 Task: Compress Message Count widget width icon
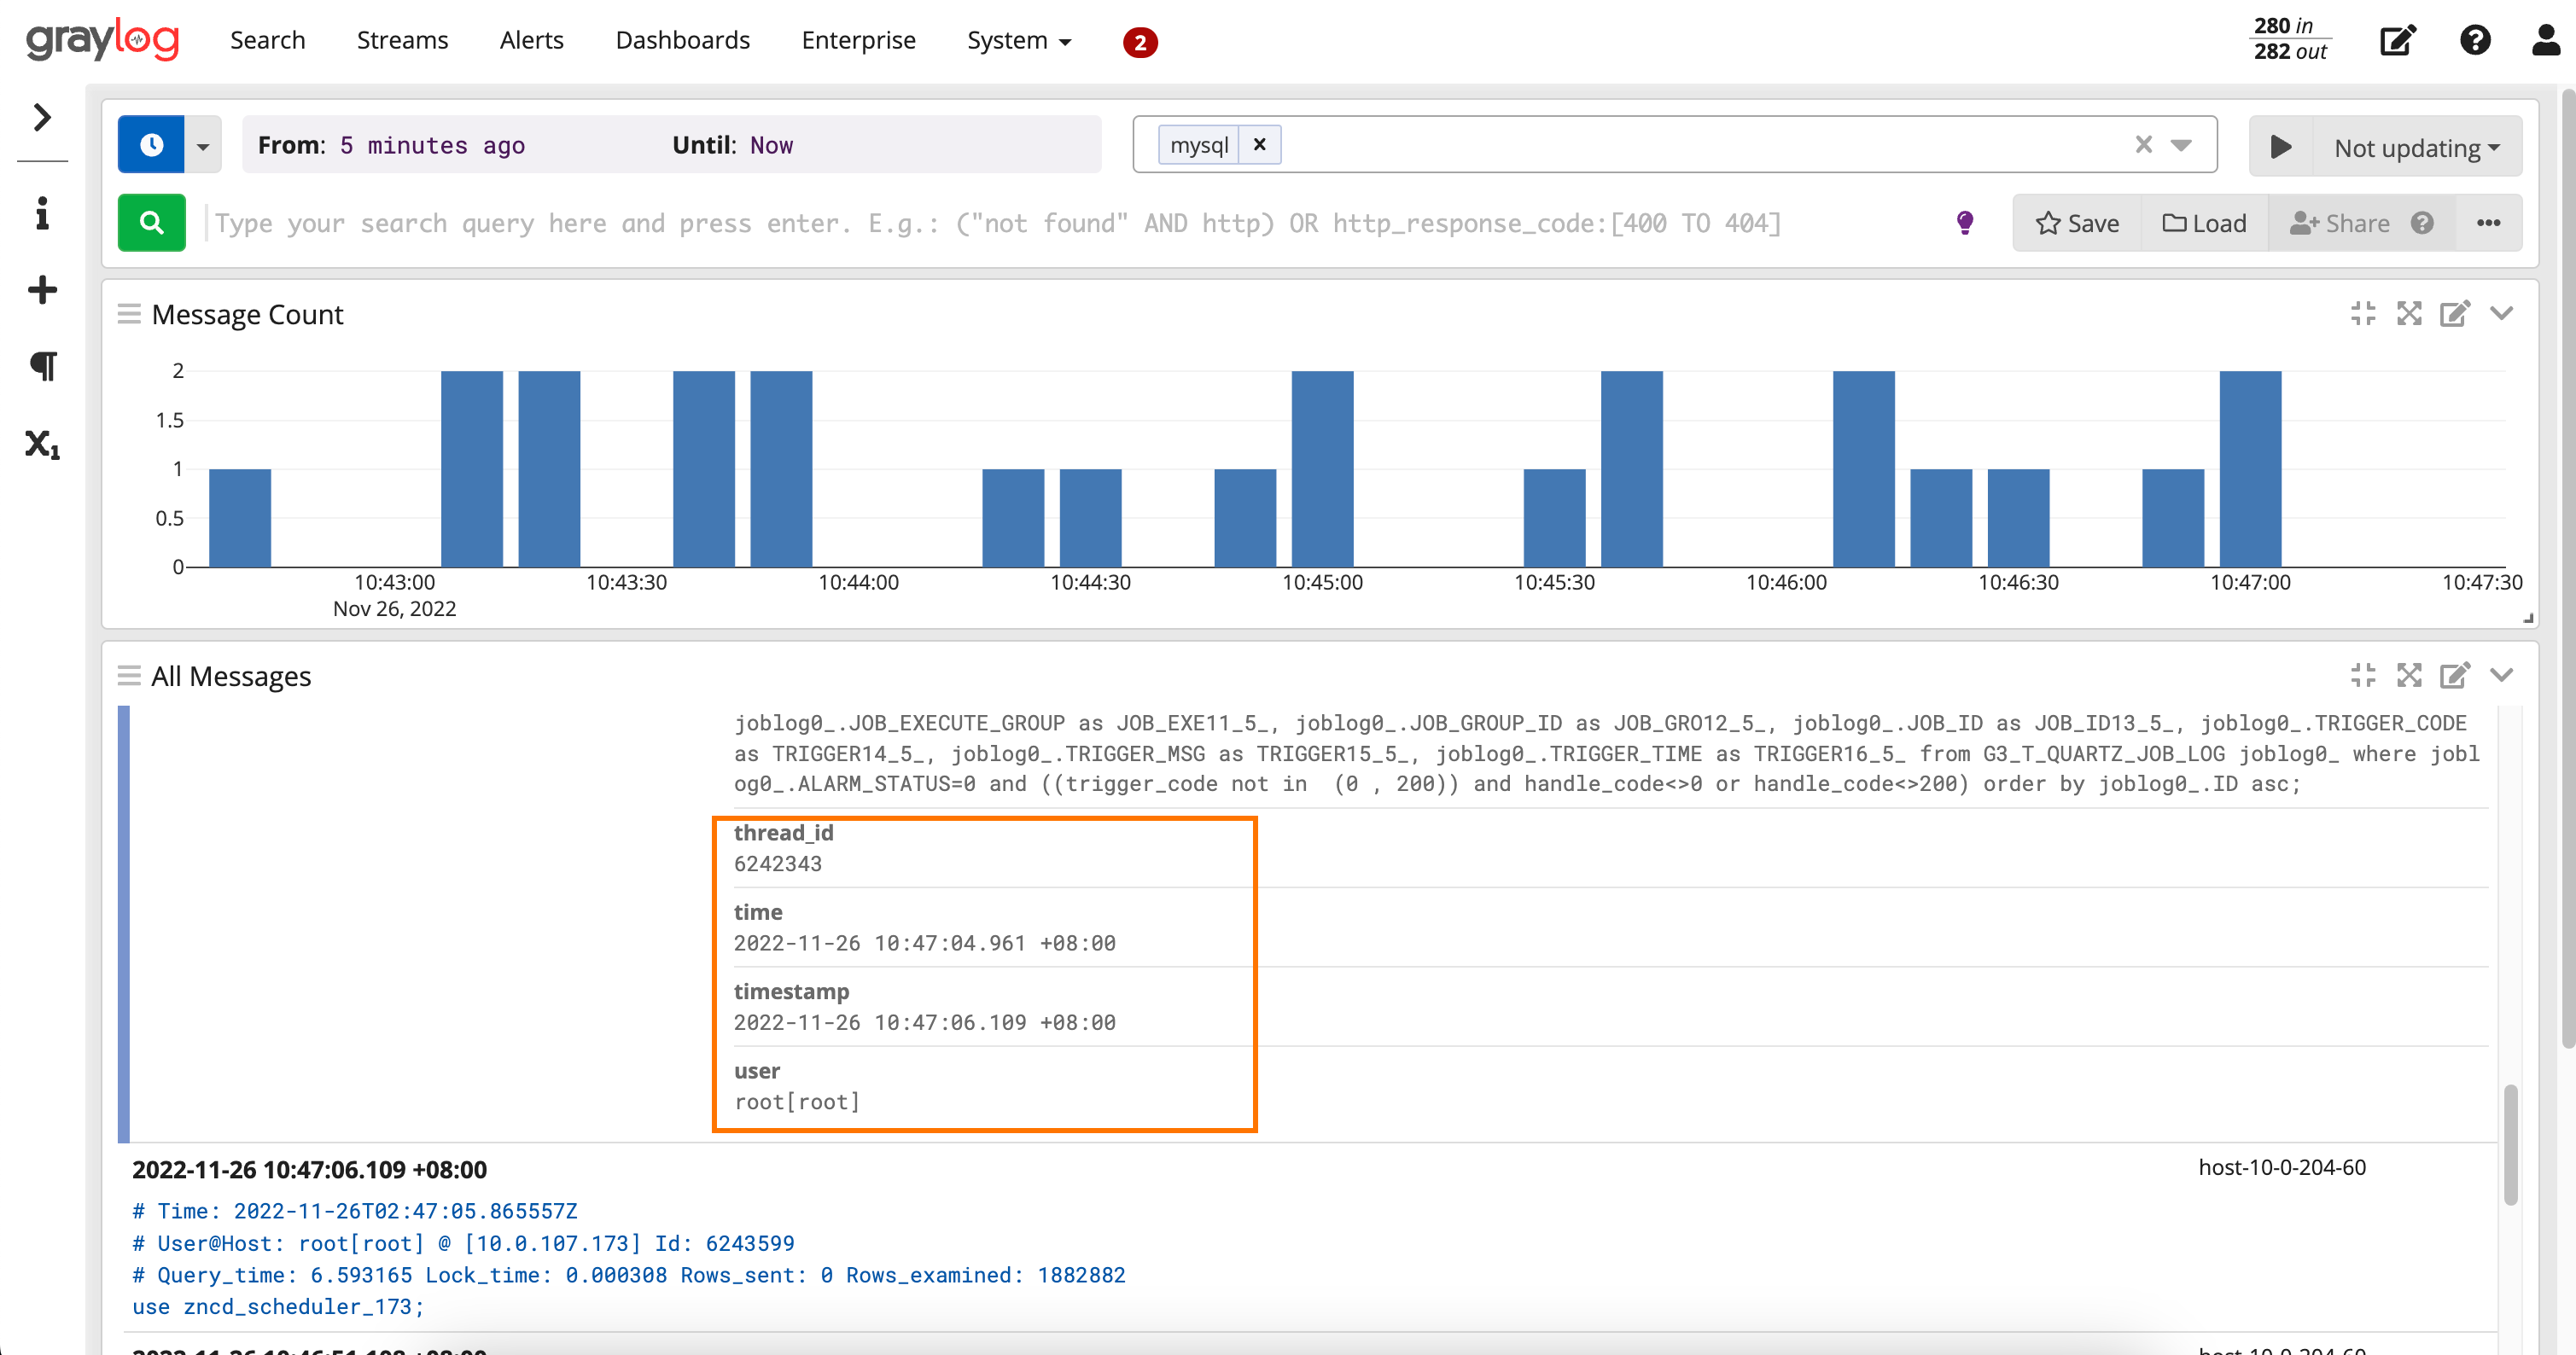tap(2363, 314)
